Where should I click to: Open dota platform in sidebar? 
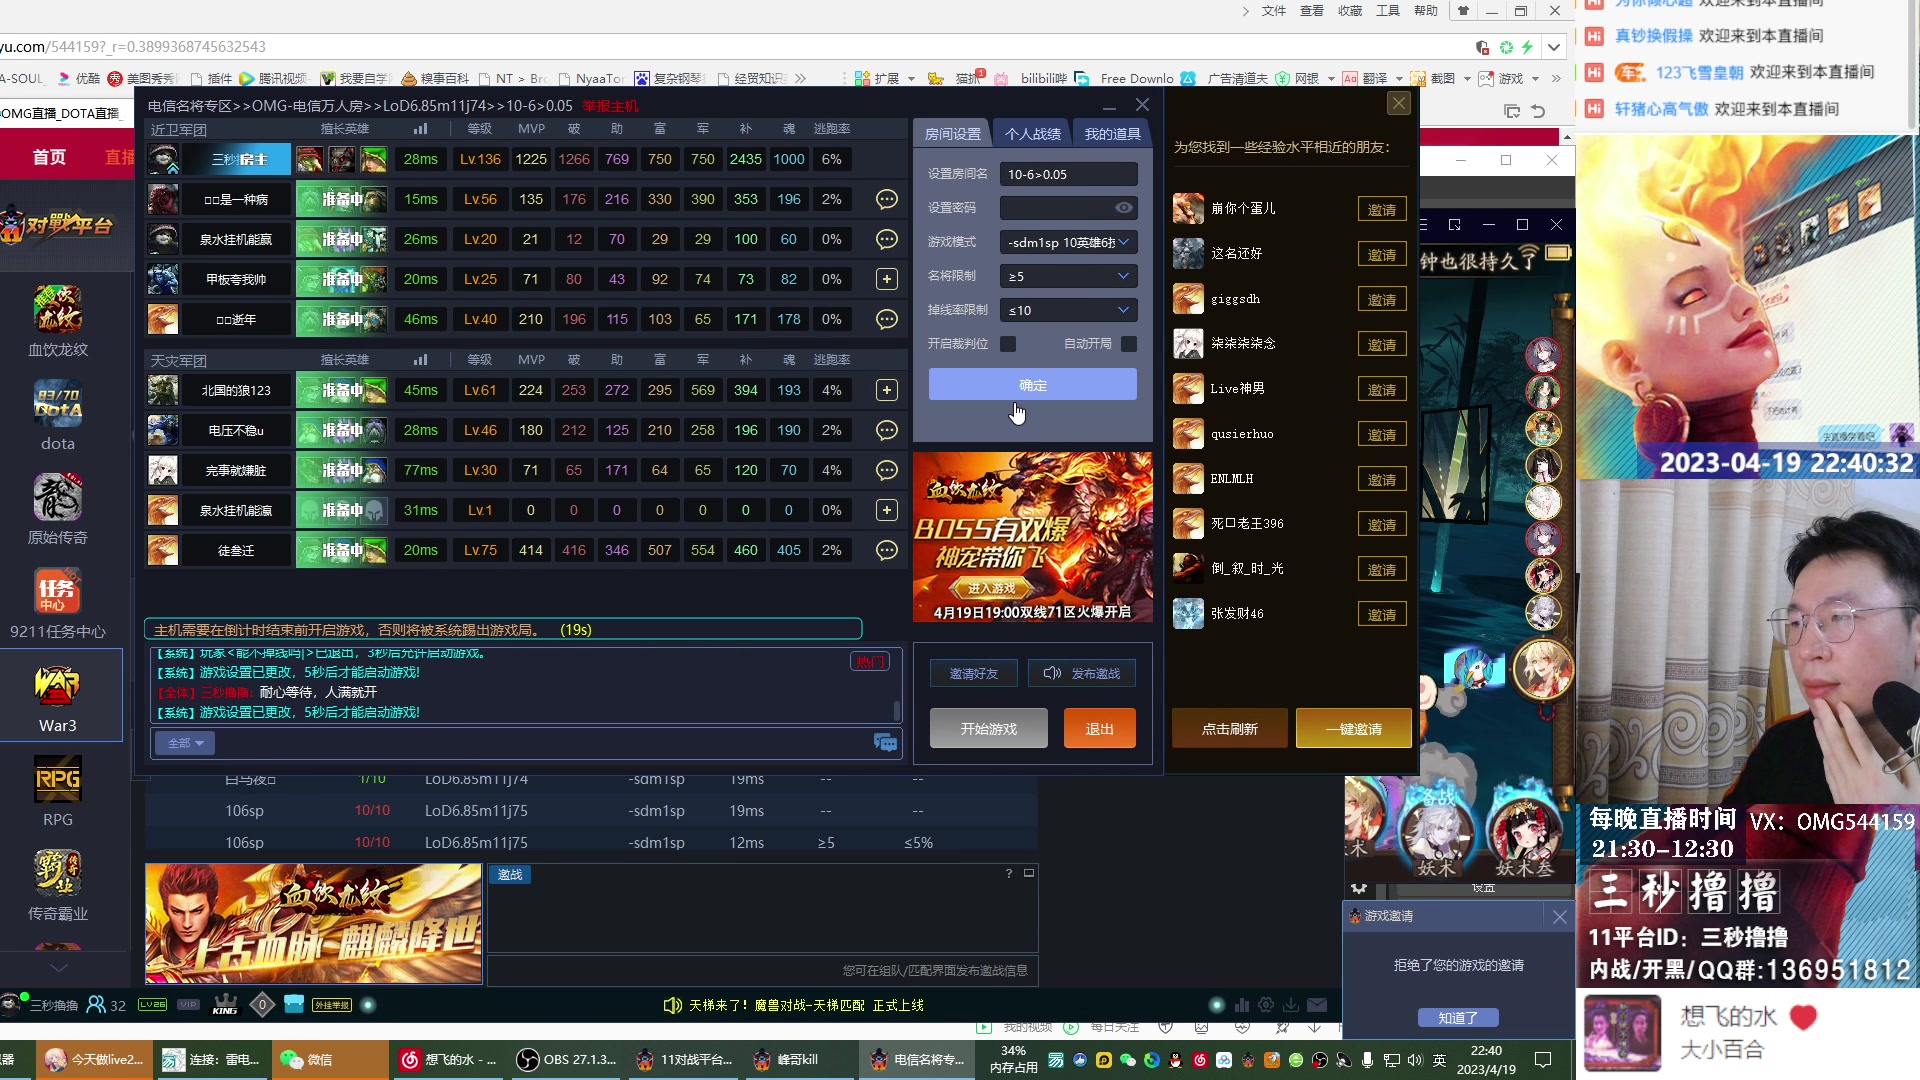(x=58, y=415)
